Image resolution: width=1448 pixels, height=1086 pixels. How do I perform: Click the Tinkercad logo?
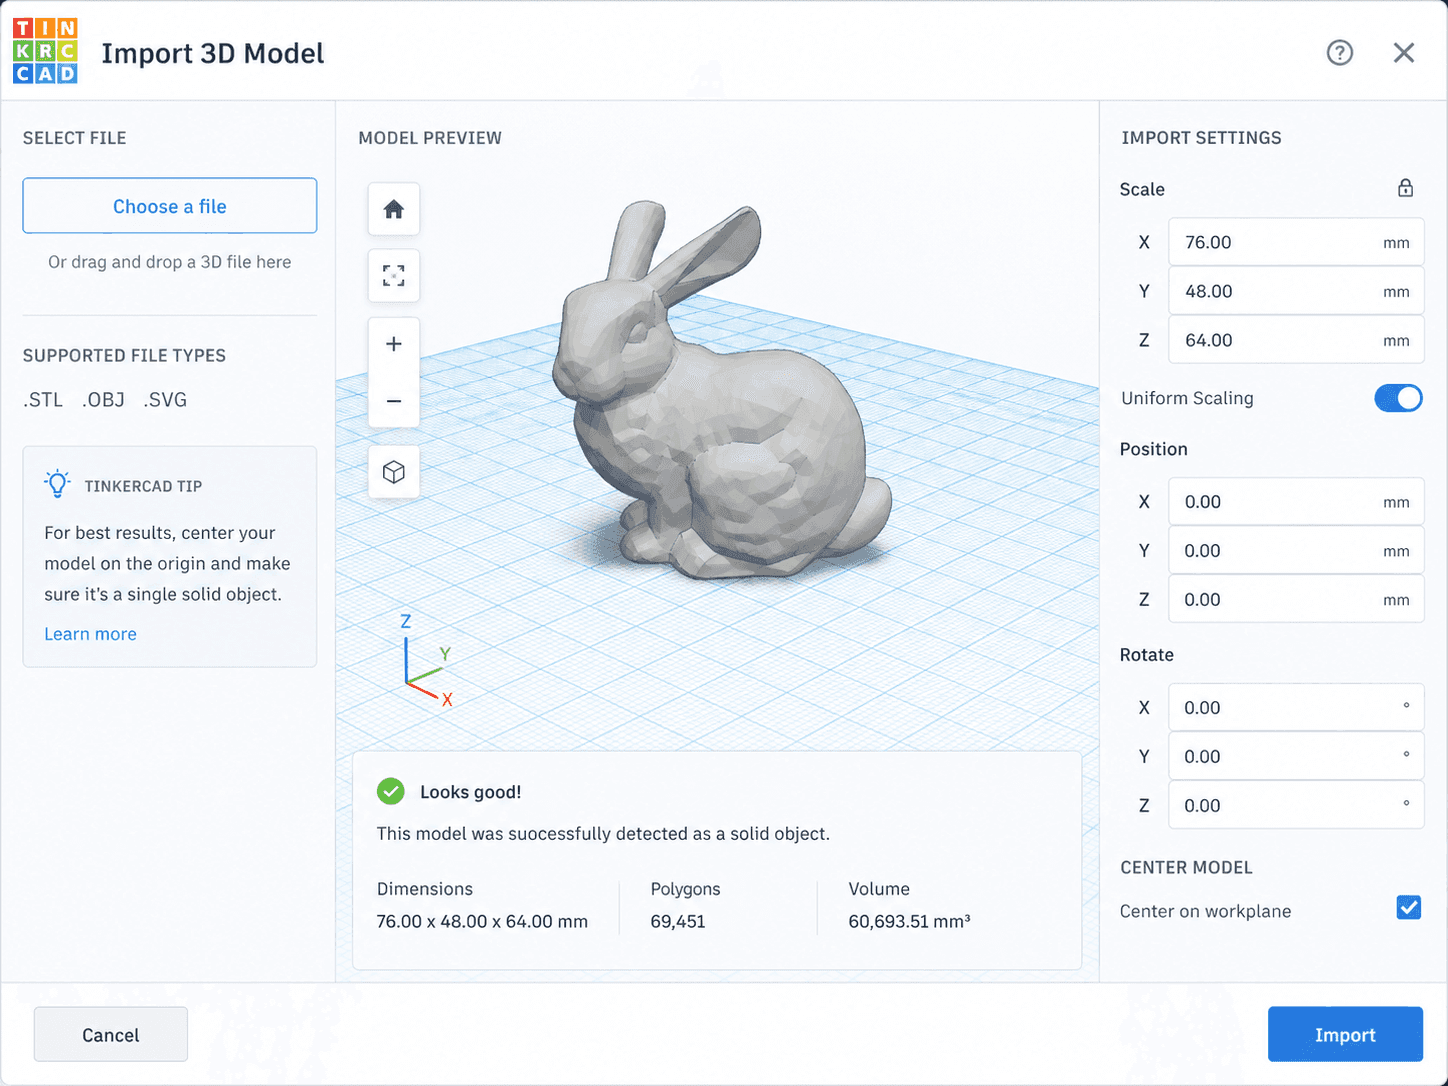[45, 52]
